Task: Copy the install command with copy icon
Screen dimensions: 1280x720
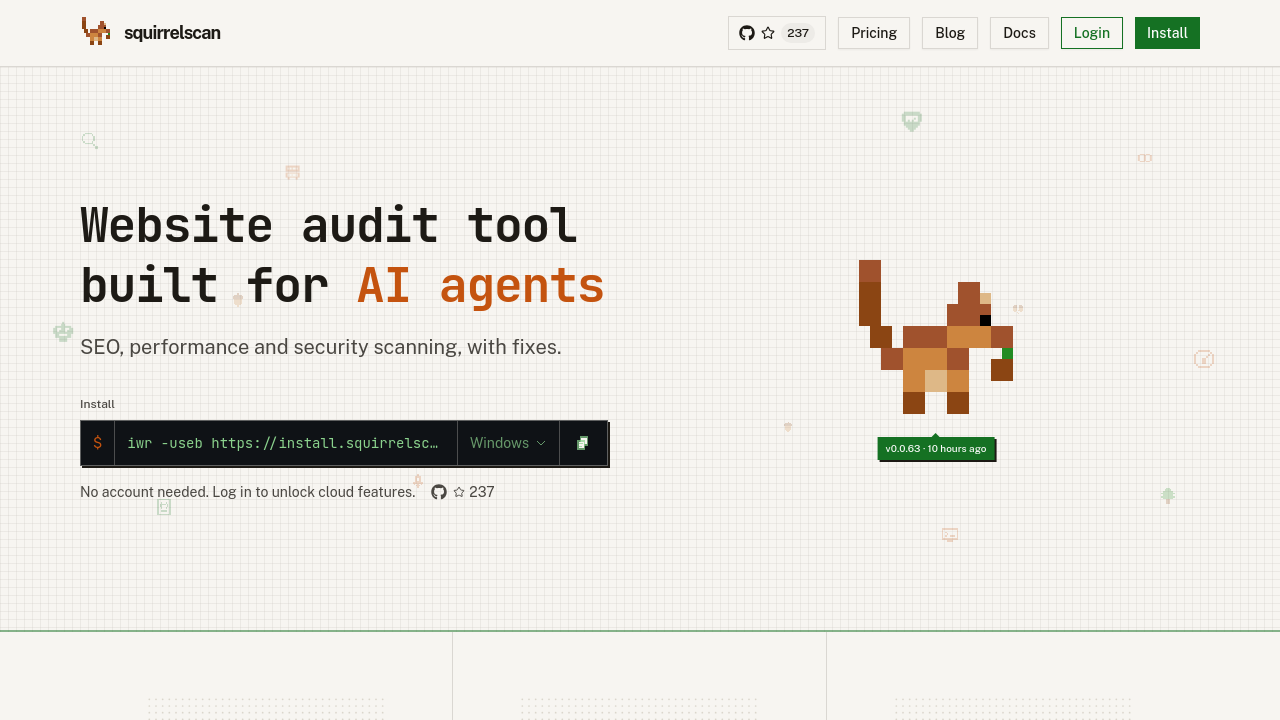Action: (583, 443)
